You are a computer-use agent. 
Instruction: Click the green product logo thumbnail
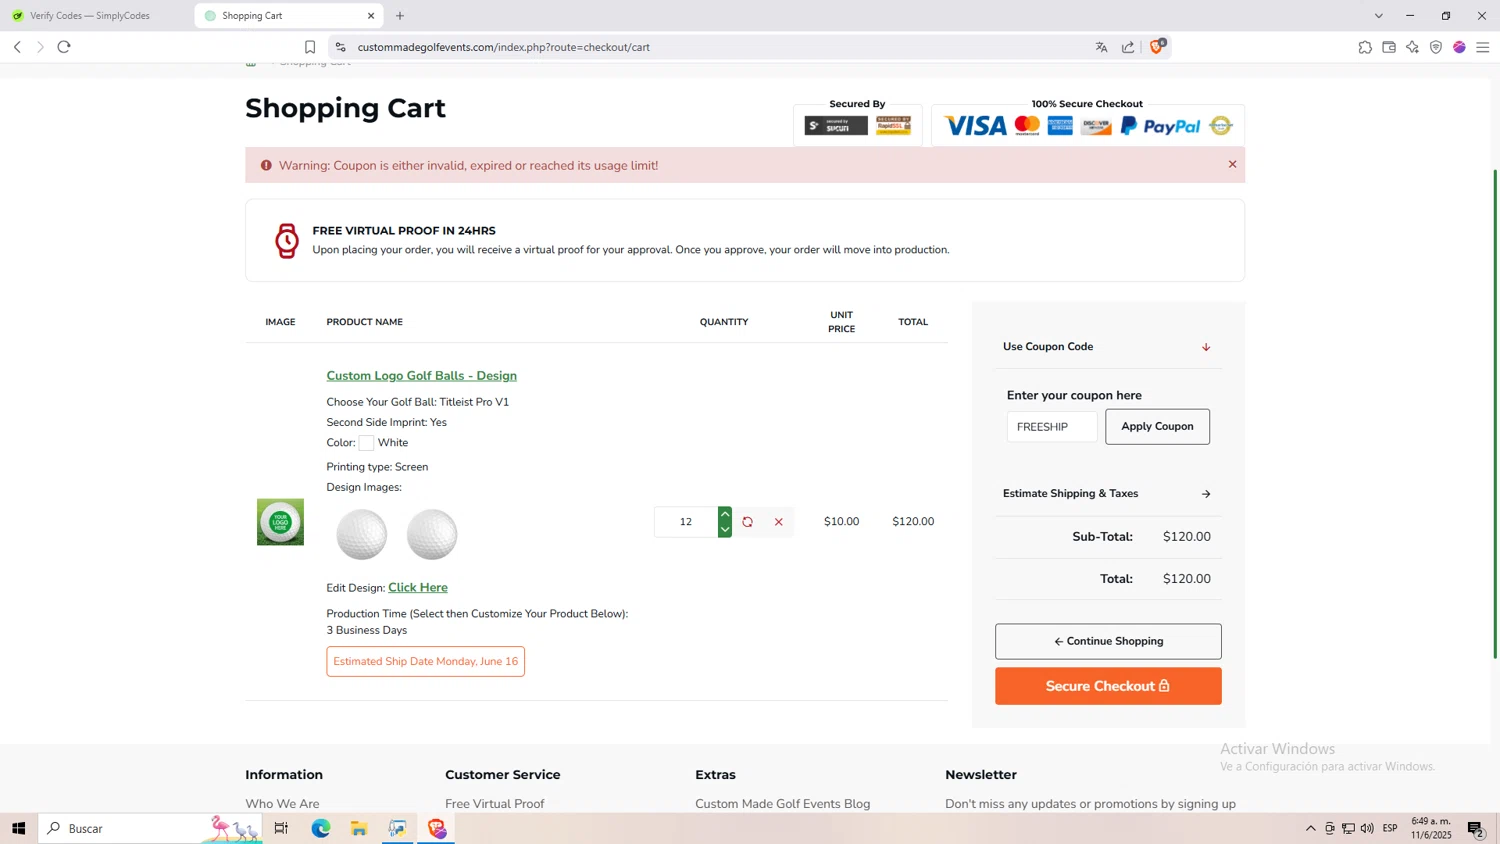pos(280,522)
